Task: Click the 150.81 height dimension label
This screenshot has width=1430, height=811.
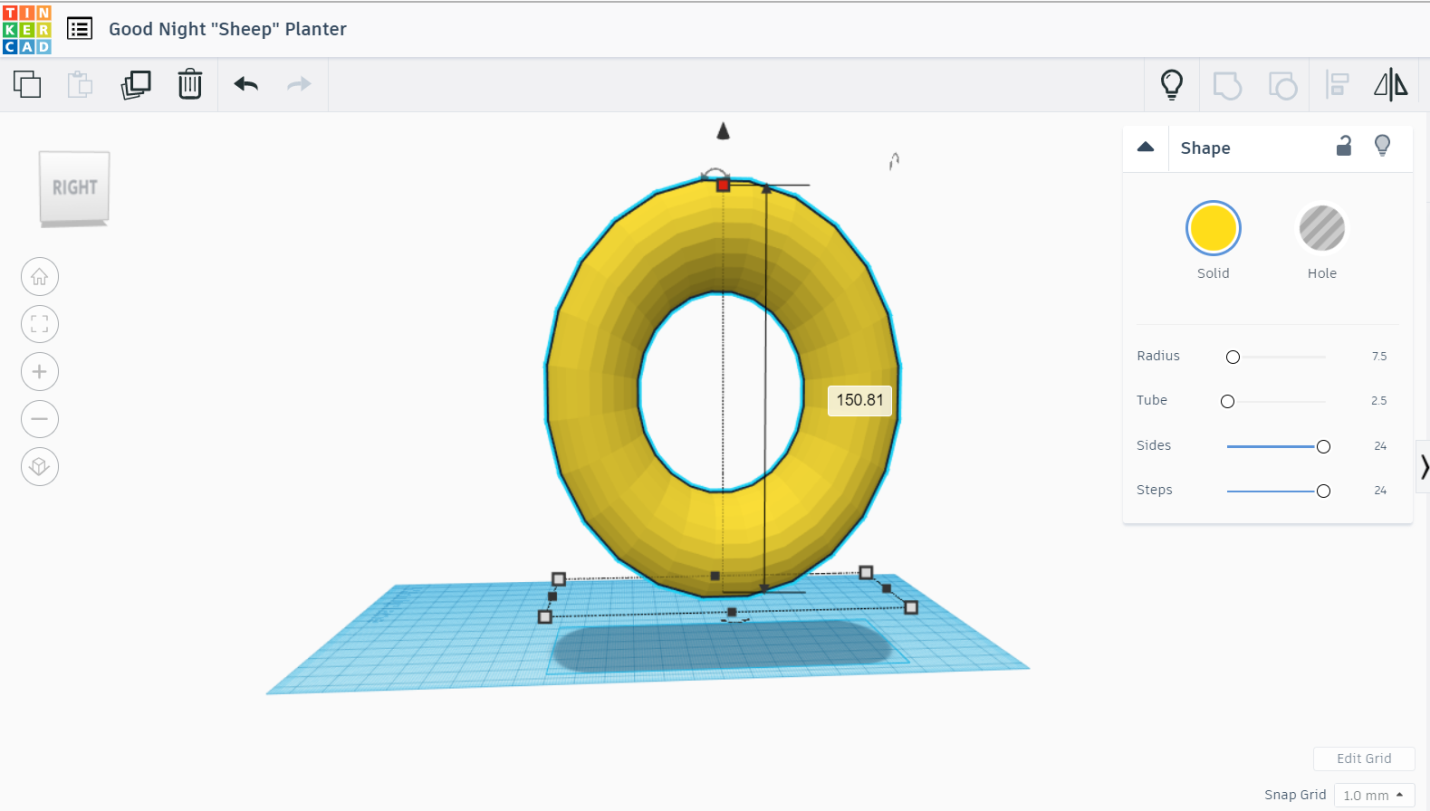Action: point(860,401)
